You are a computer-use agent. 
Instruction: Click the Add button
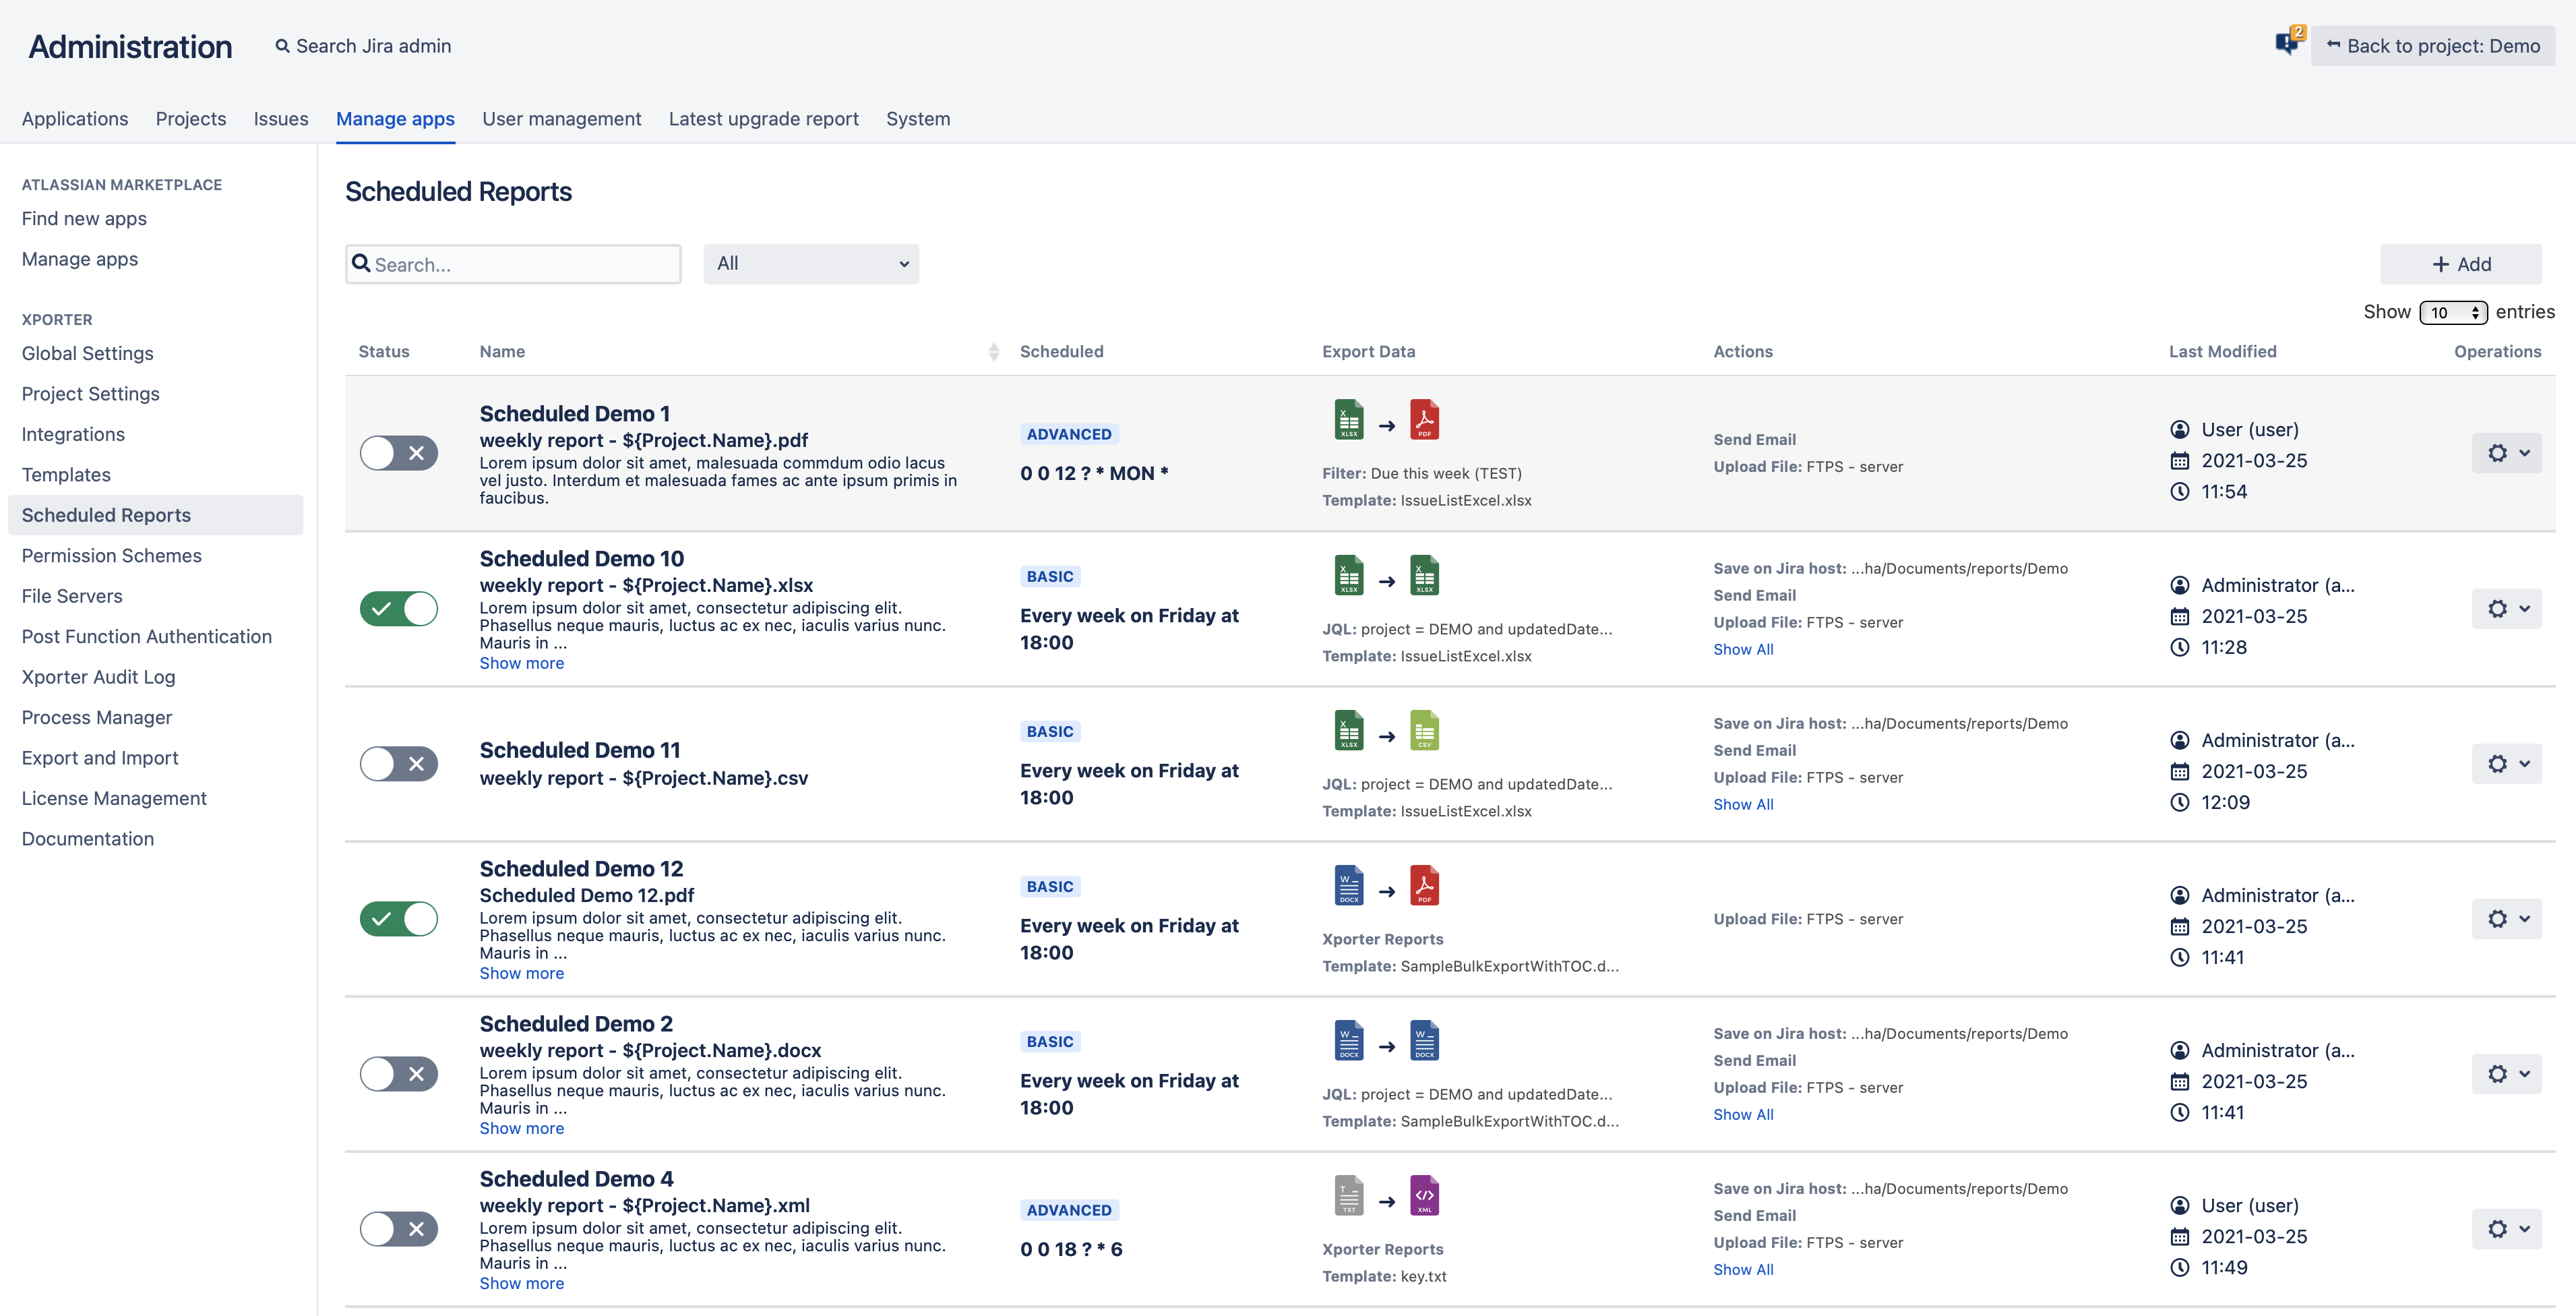pos(2460,264)
